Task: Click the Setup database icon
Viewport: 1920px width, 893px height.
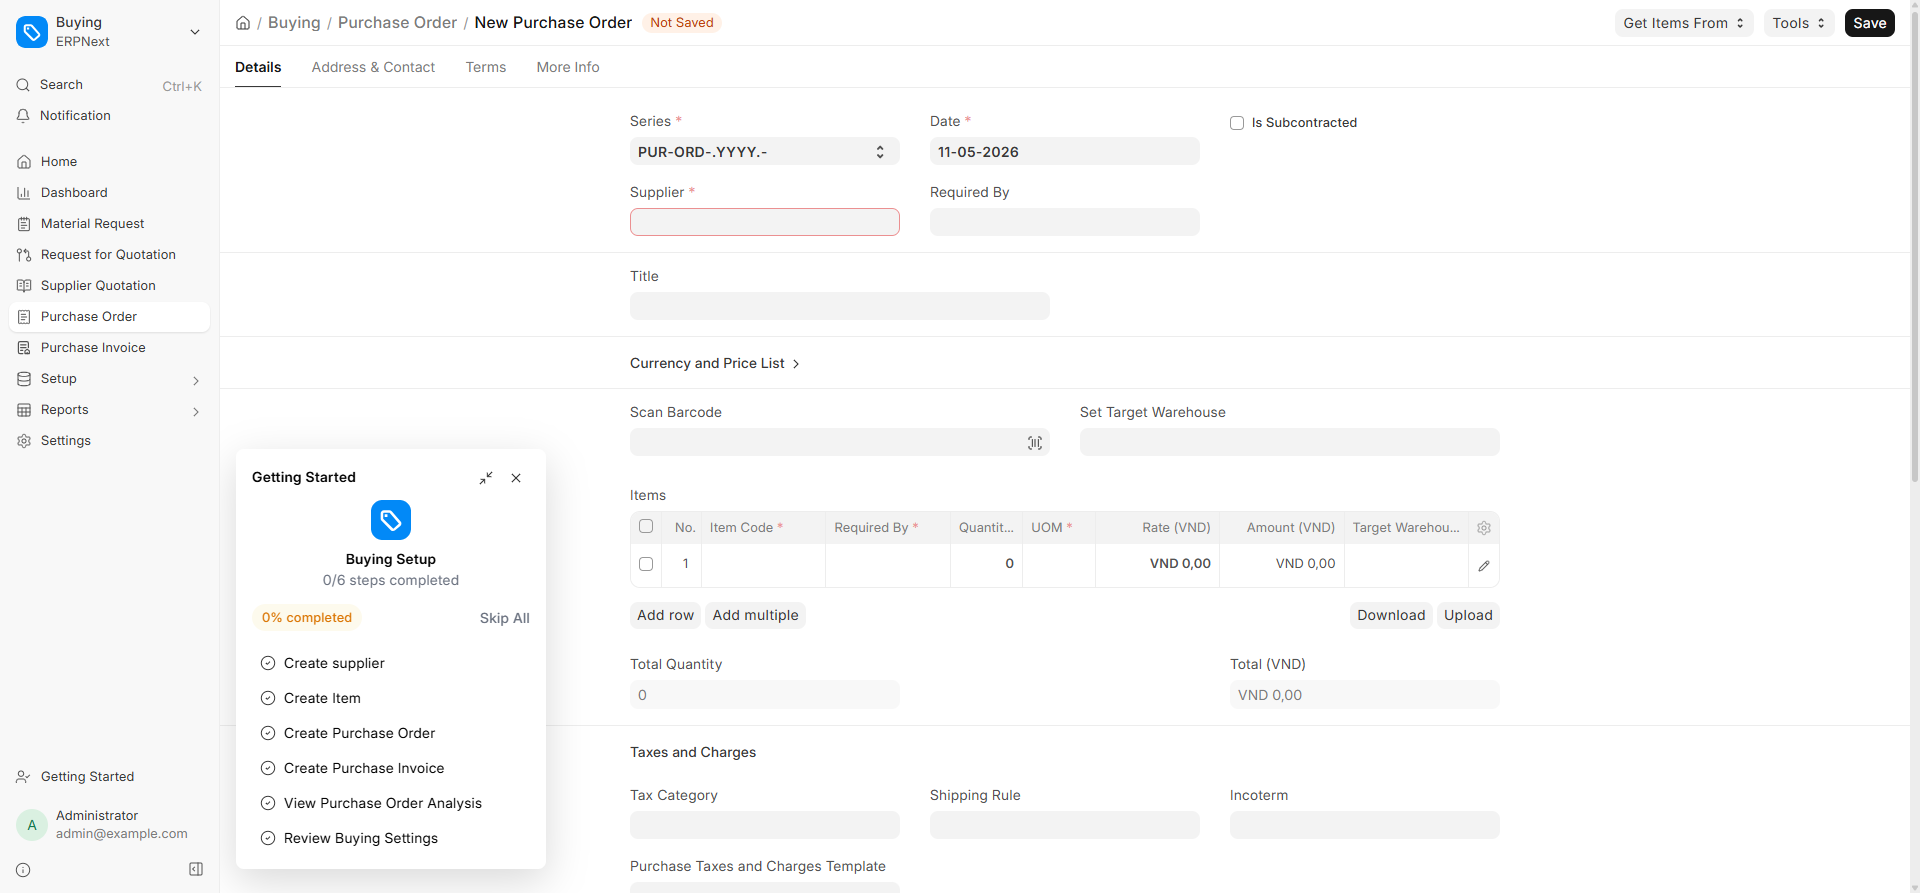Action: tap(24, 379)
